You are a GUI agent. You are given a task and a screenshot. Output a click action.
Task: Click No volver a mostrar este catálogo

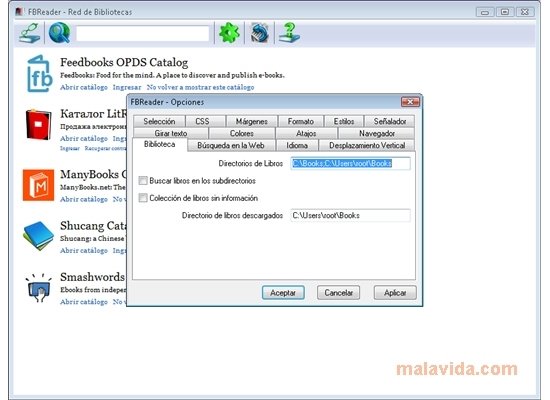(200, 87)
